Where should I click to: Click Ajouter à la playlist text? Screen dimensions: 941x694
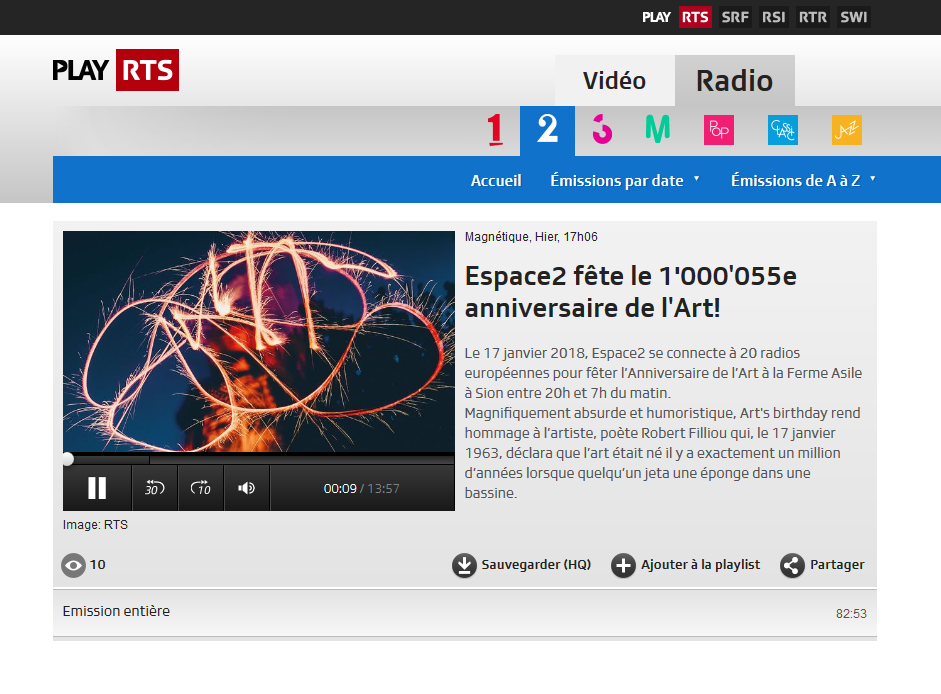tap(700, 564)
